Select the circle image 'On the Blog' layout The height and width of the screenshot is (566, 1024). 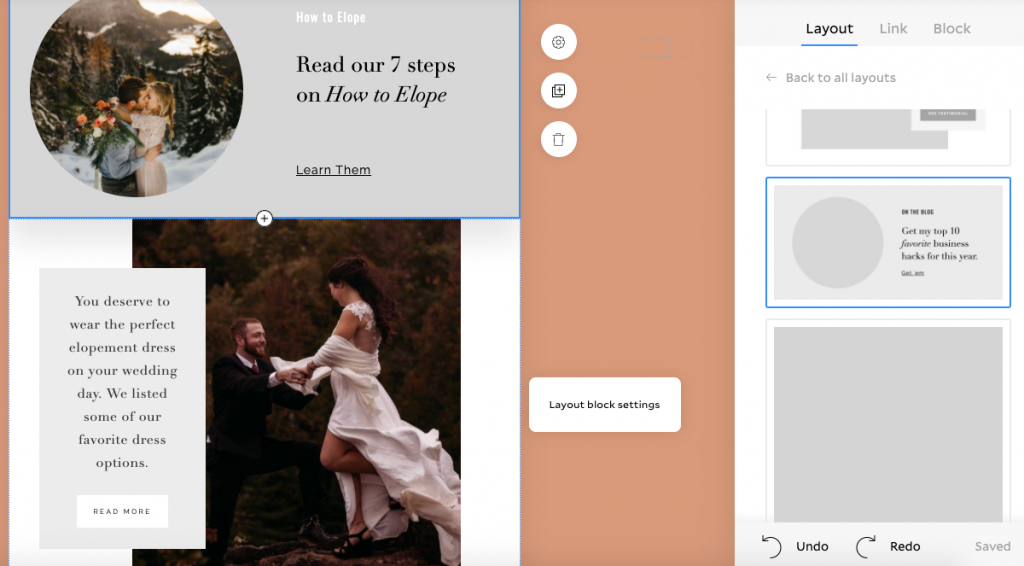pos(887,243)
